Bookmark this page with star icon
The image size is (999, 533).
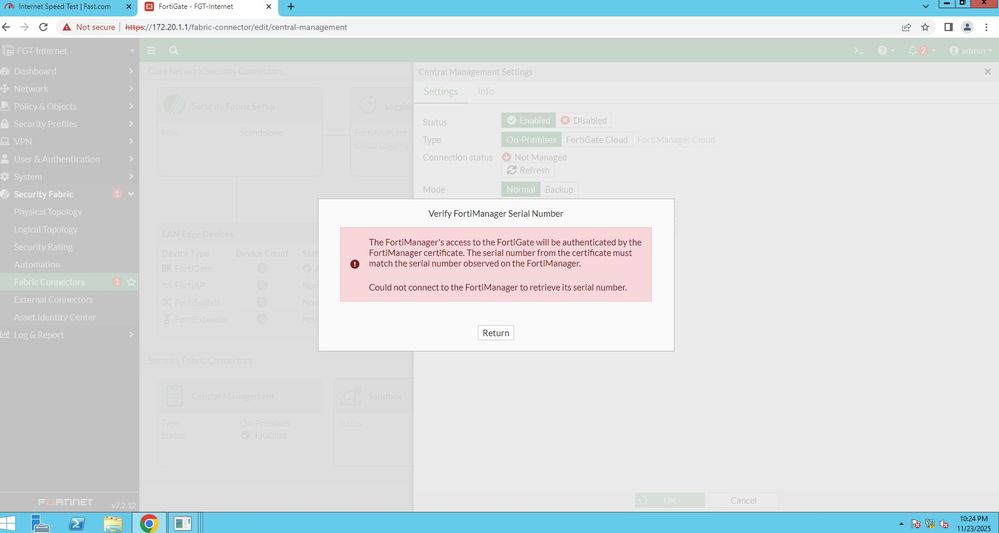pyautogui.click(x=925, y=27)
